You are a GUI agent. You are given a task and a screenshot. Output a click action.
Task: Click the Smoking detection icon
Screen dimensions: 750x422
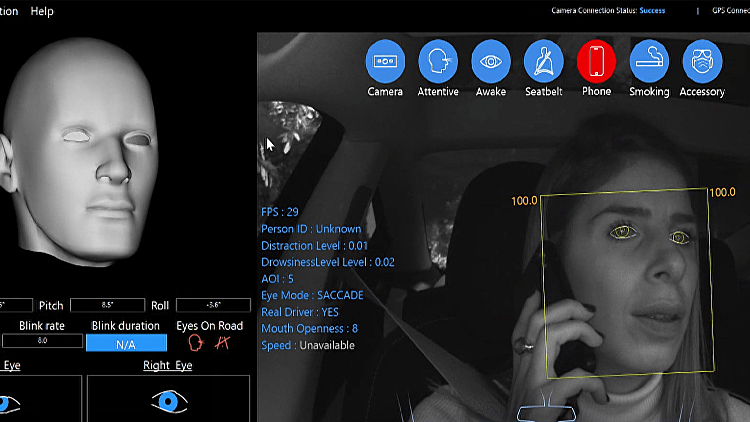[x=649, y=61]
